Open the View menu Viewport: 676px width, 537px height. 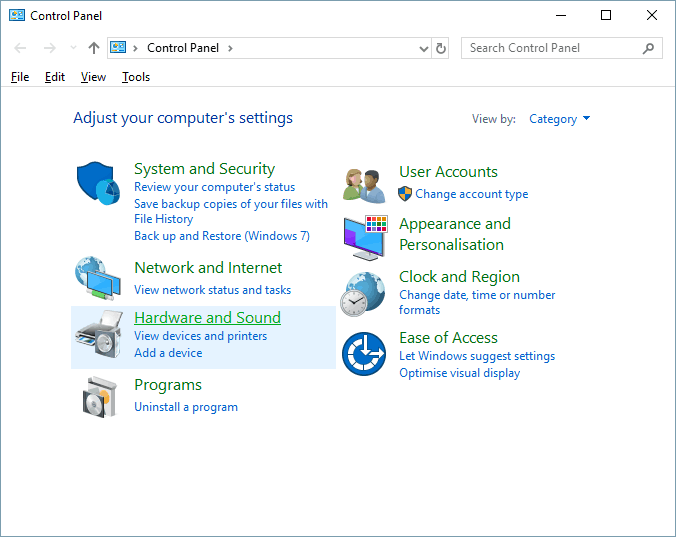coord(93,77)
